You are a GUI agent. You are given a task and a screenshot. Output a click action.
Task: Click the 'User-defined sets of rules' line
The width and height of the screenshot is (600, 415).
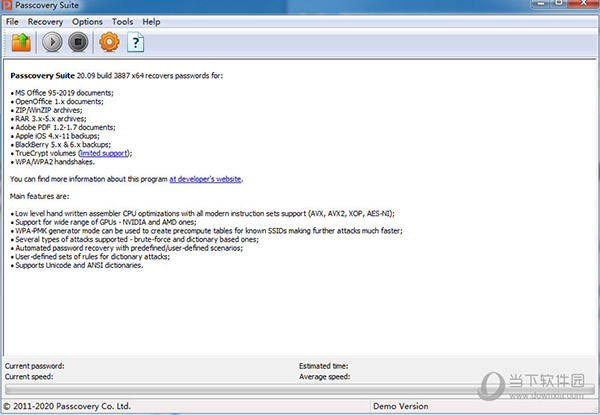(x=92, y=257)
